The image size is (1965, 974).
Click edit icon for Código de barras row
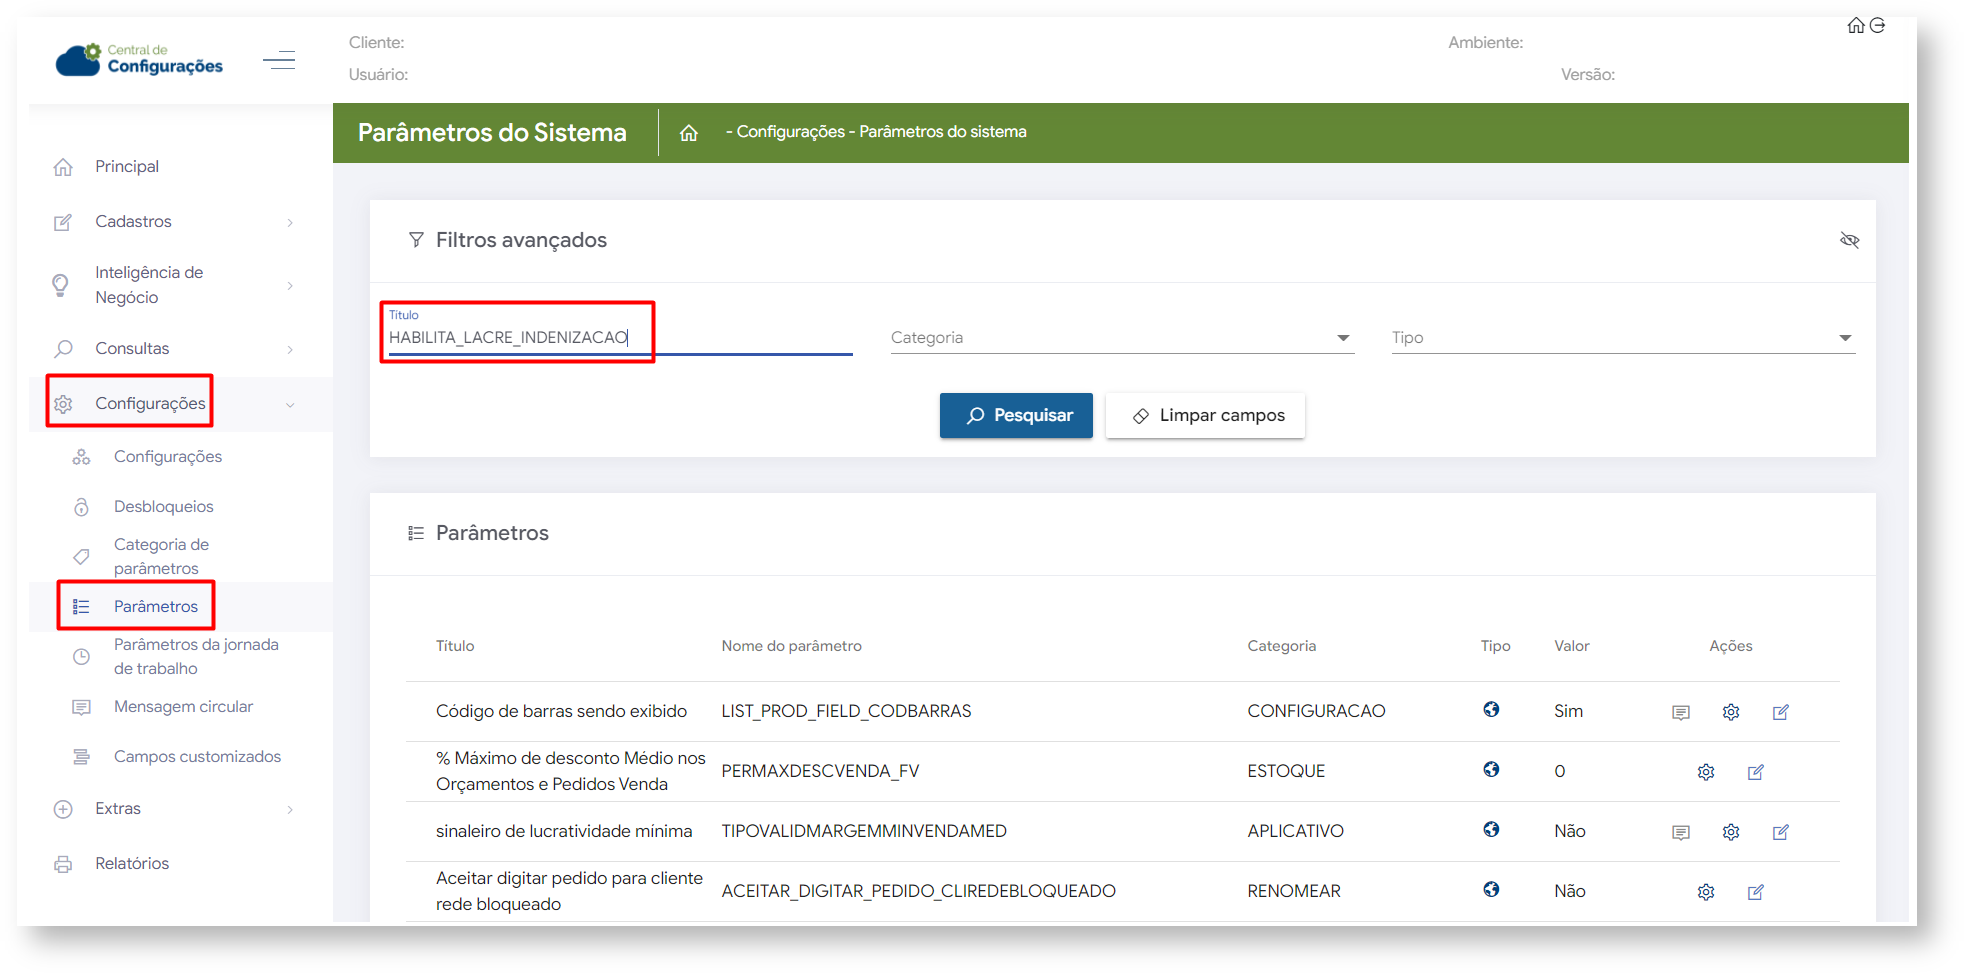1780,712
